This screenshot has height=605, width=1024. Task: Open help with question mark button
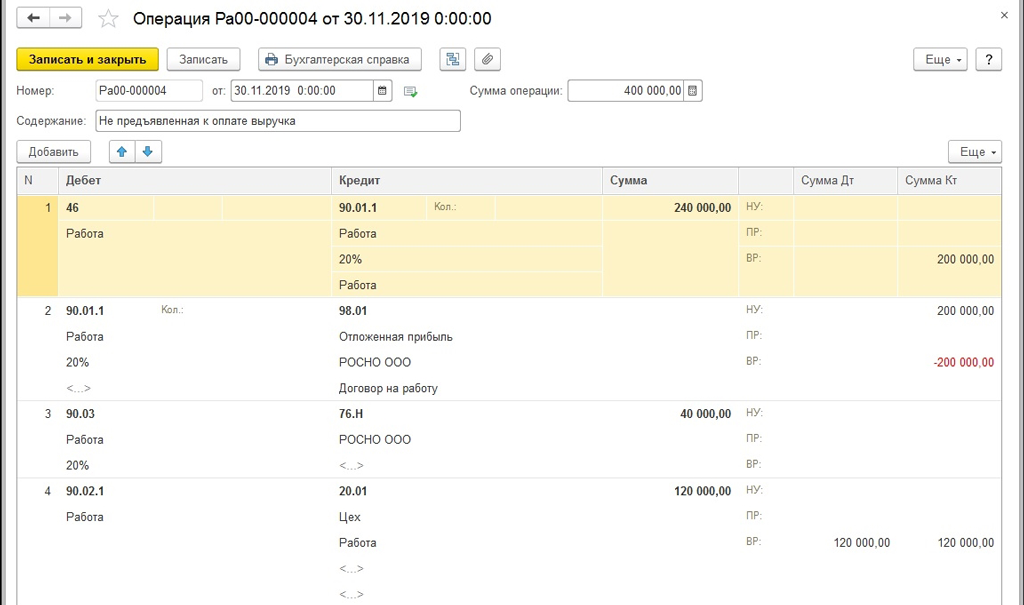click(x=988, y=60)
